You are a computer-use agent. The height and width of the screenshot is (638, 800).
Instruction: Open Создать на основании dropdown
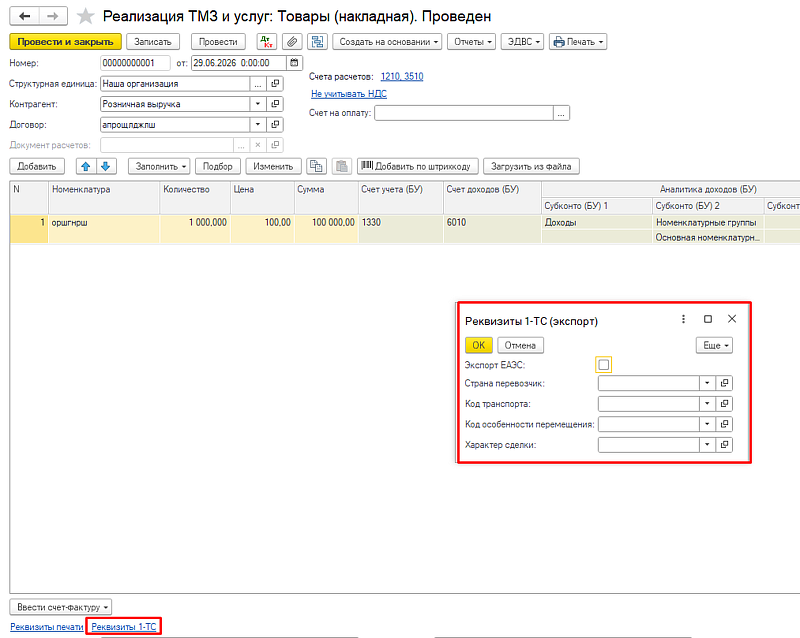coord(387,42)
